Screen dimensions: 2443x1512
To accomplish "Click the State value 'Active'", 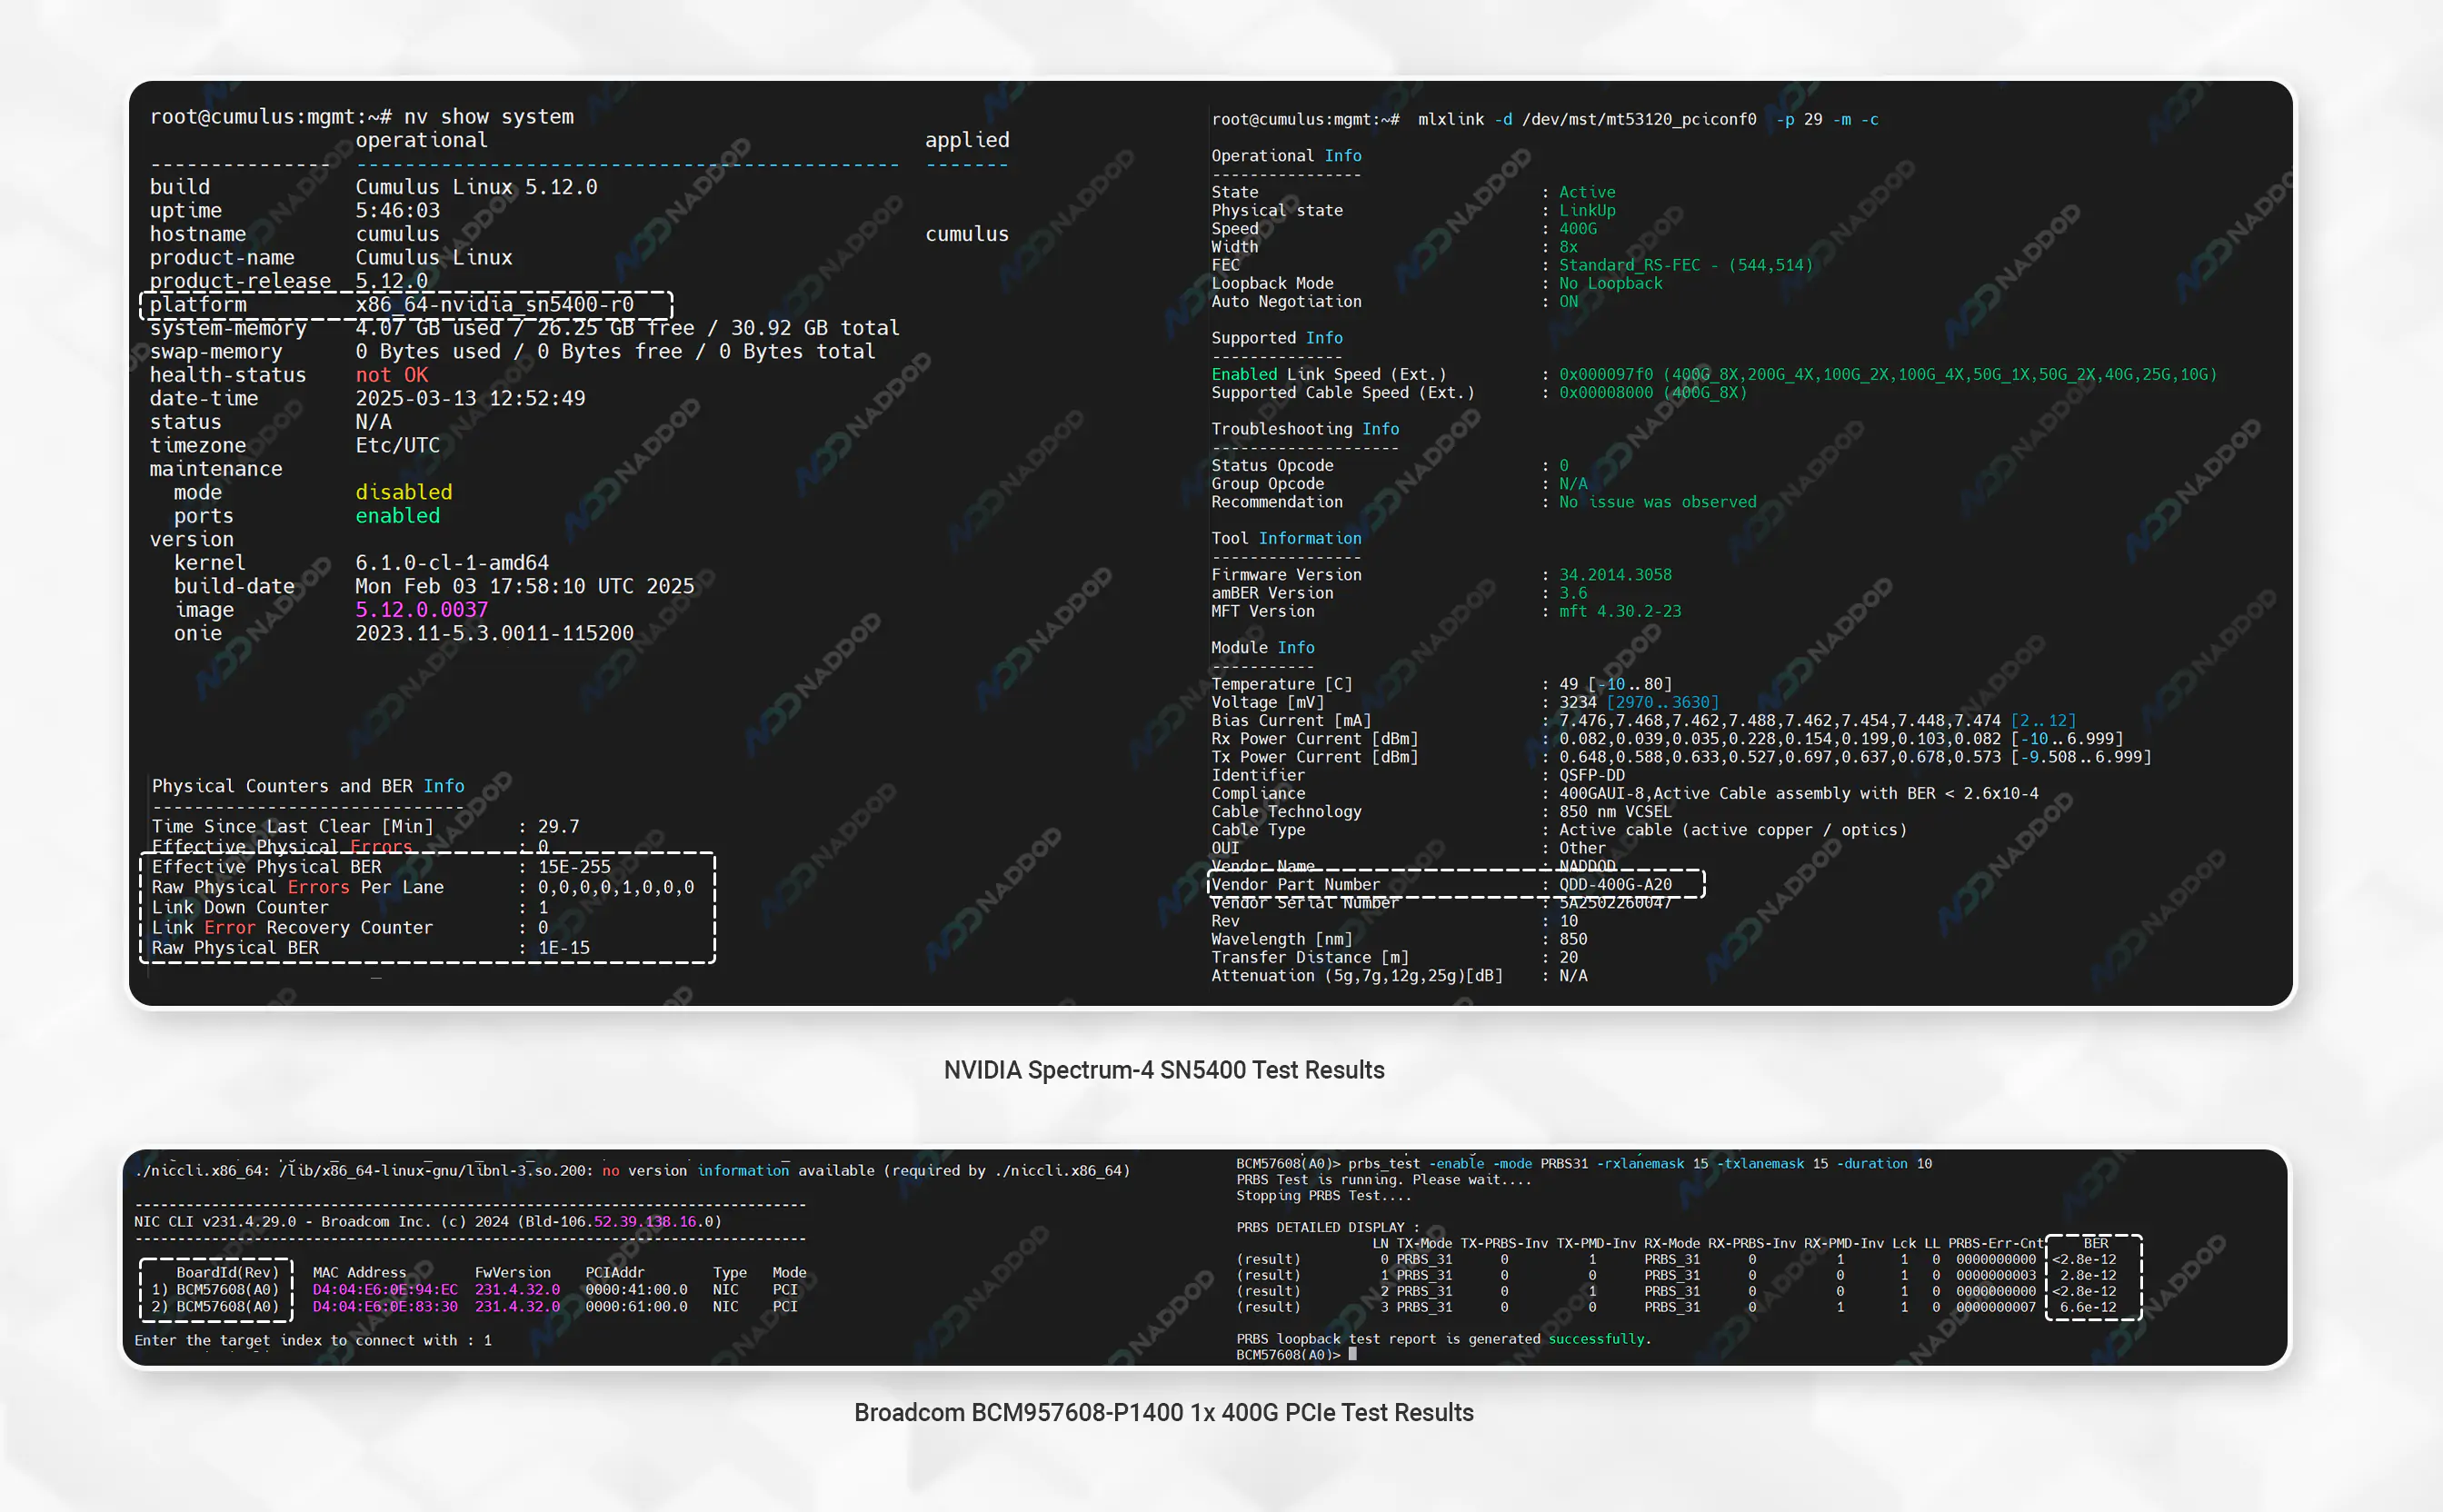I will click(x=1587, y=192).
